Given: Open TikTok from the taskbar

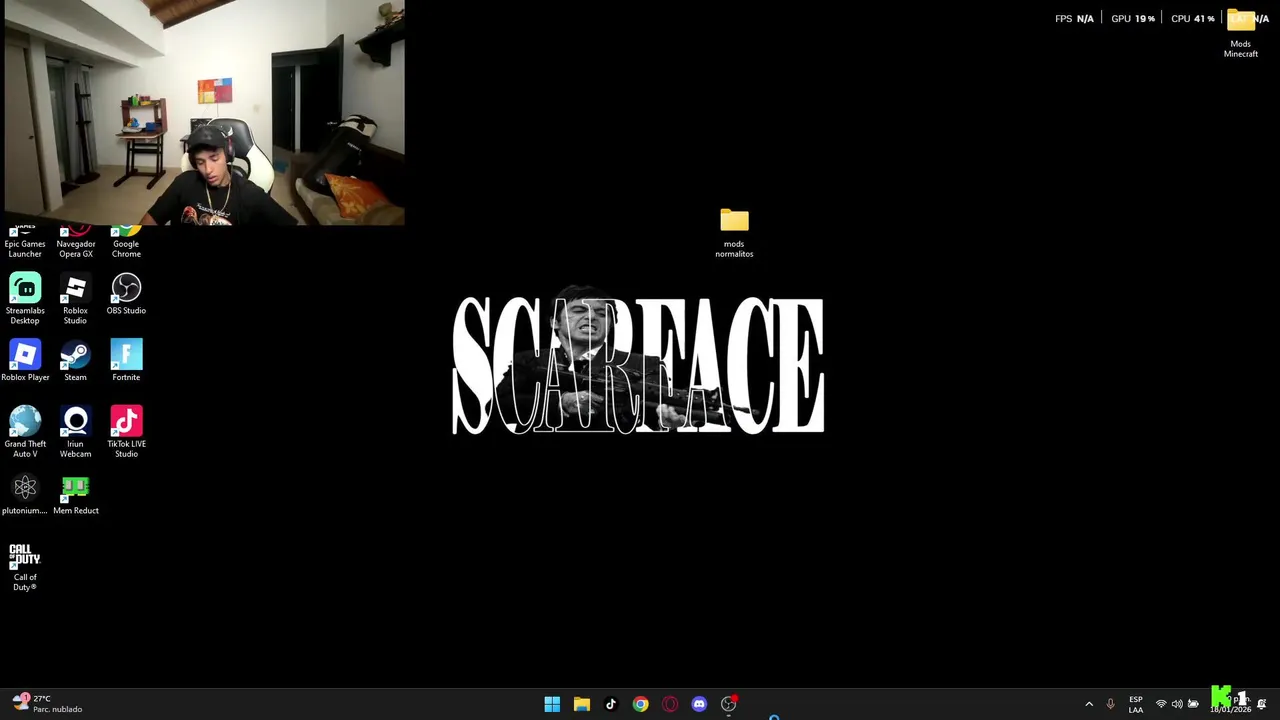Looking at the screenshot, I should pos(611,704).
